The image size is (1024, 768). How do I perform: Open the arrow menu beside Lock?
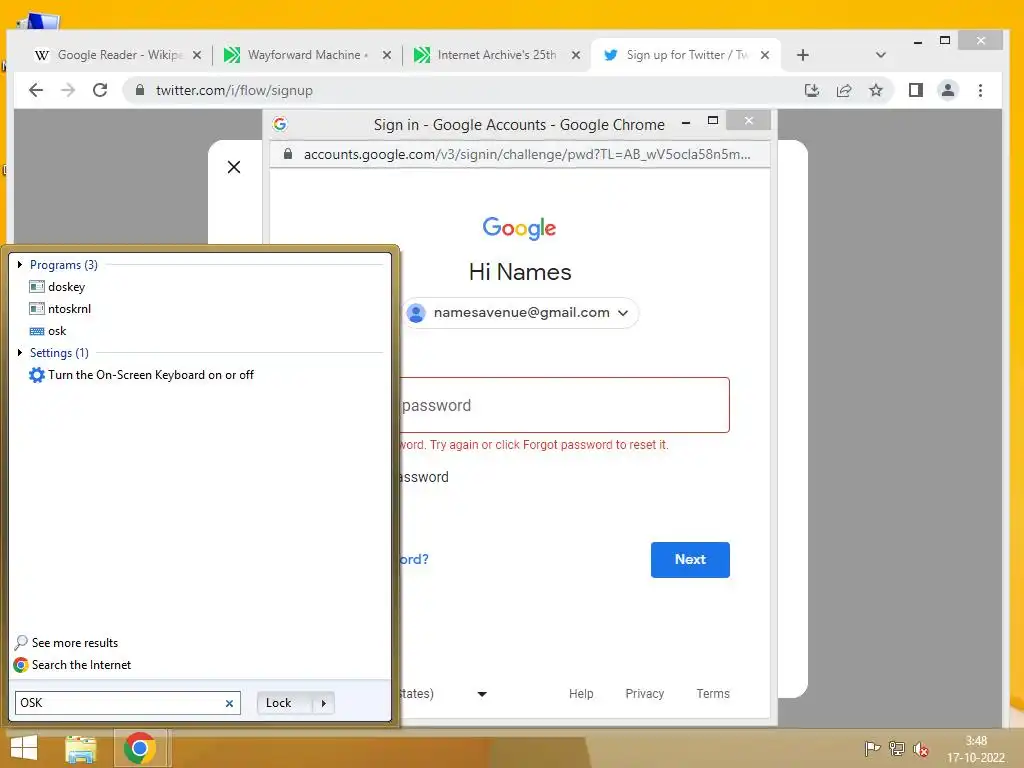pos(324,703)
